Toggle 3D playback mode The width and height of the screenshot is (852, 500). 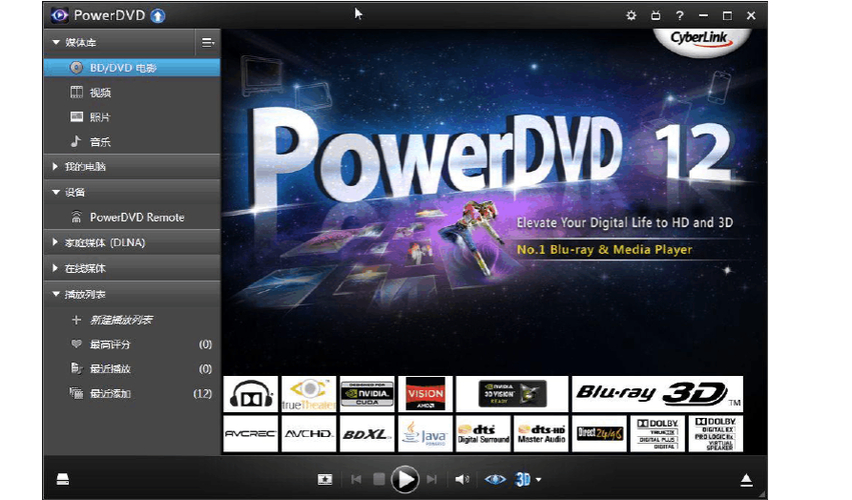[523, 479]
